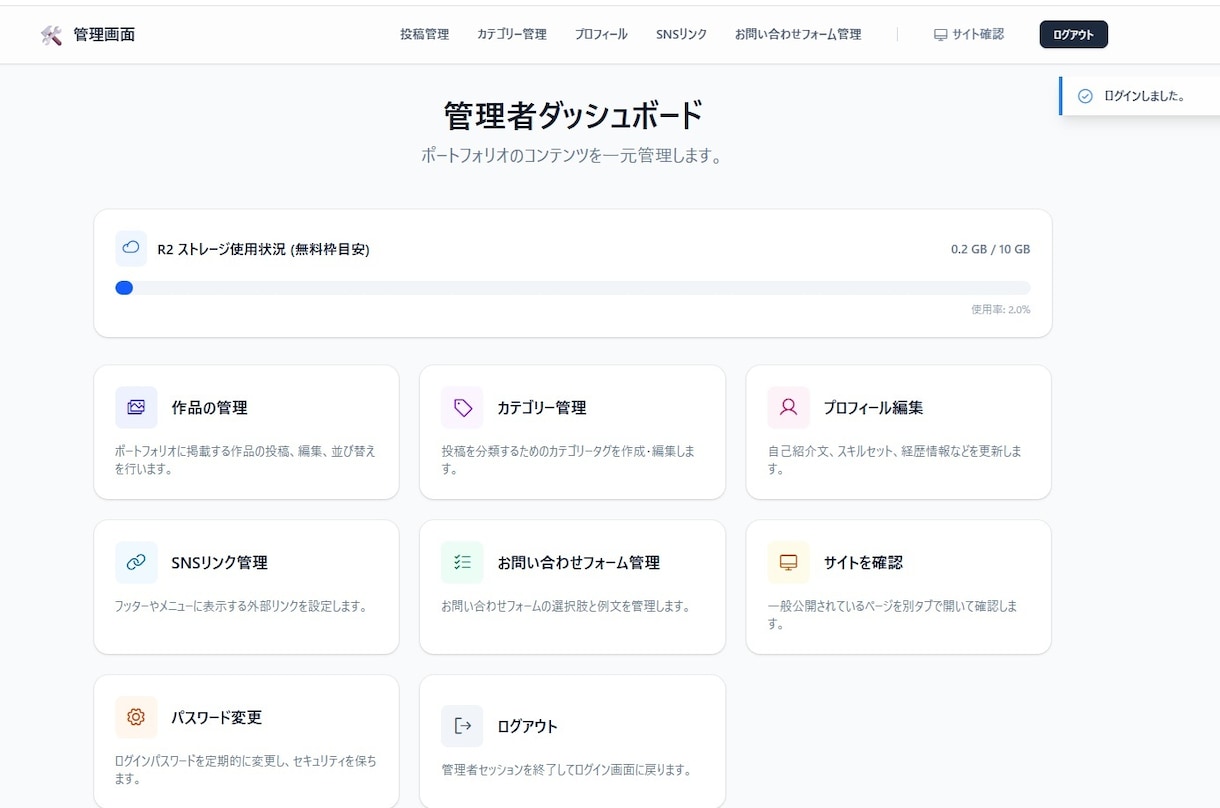Go to プロフィール in the top navigation
The height and width of the screenshot is (808, 1220).
click(x=601, y=35)
